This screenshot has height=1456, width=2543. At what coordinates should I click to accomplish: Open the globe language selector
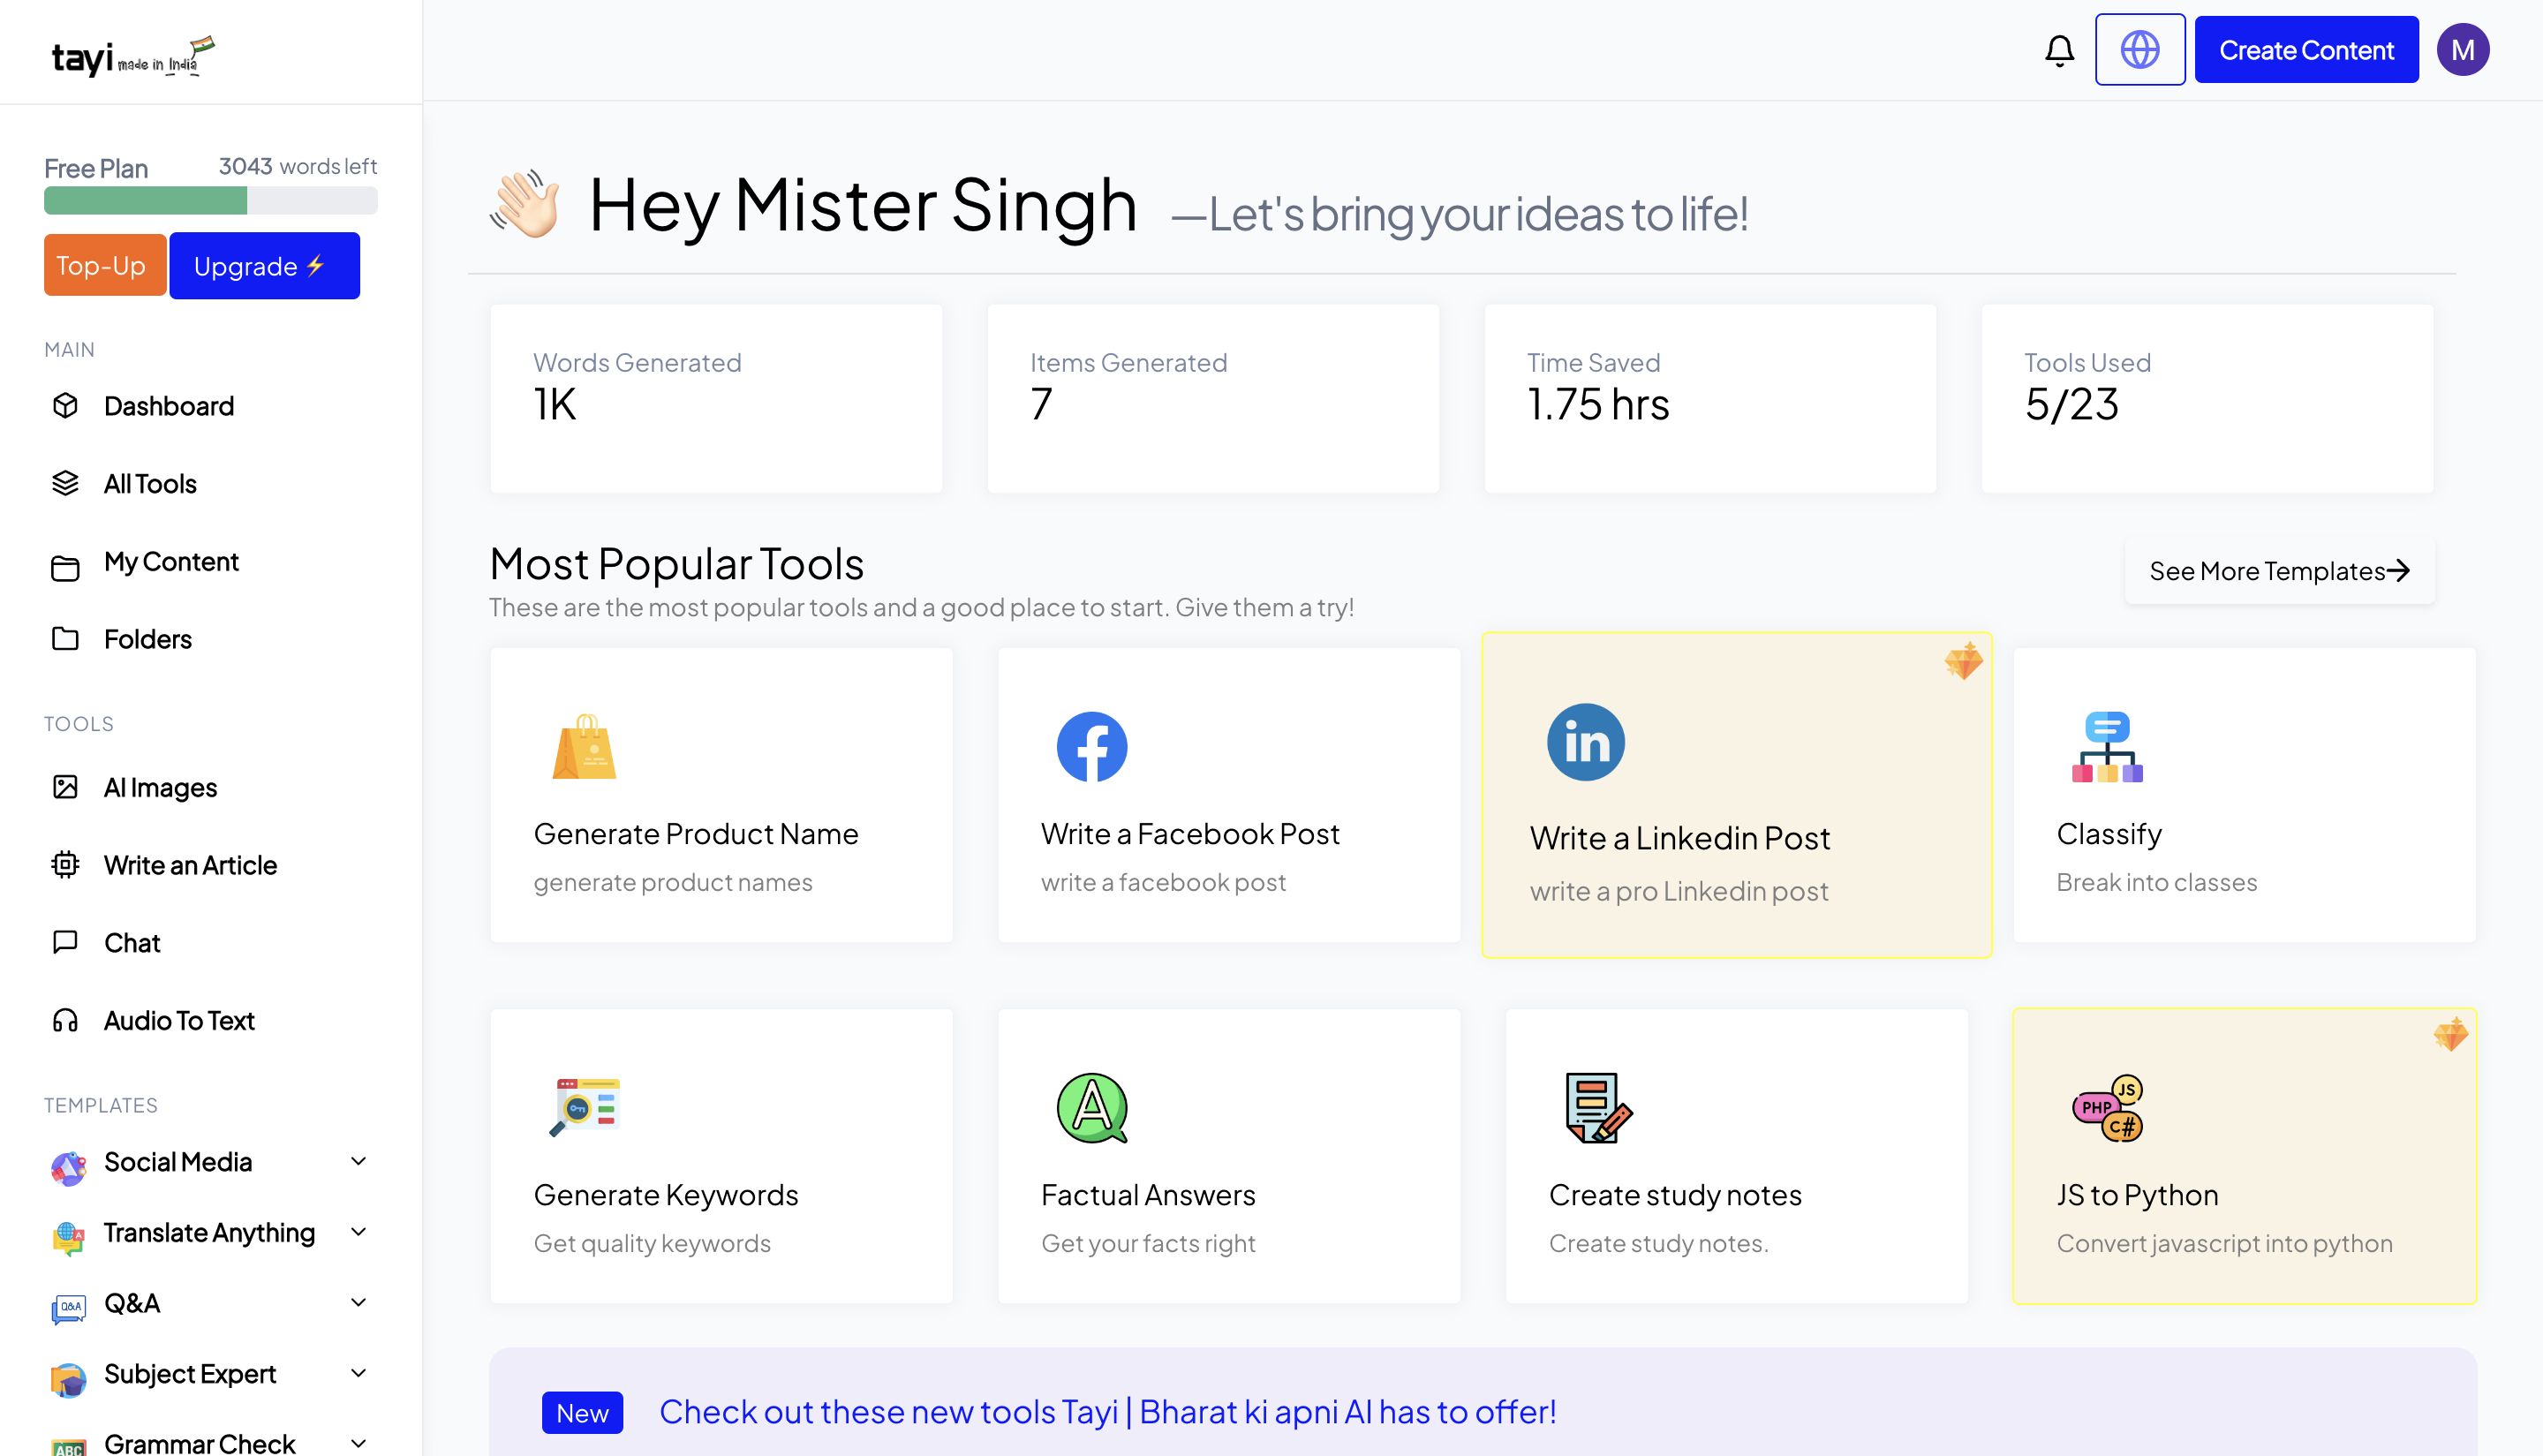[x=2139, y=50]
